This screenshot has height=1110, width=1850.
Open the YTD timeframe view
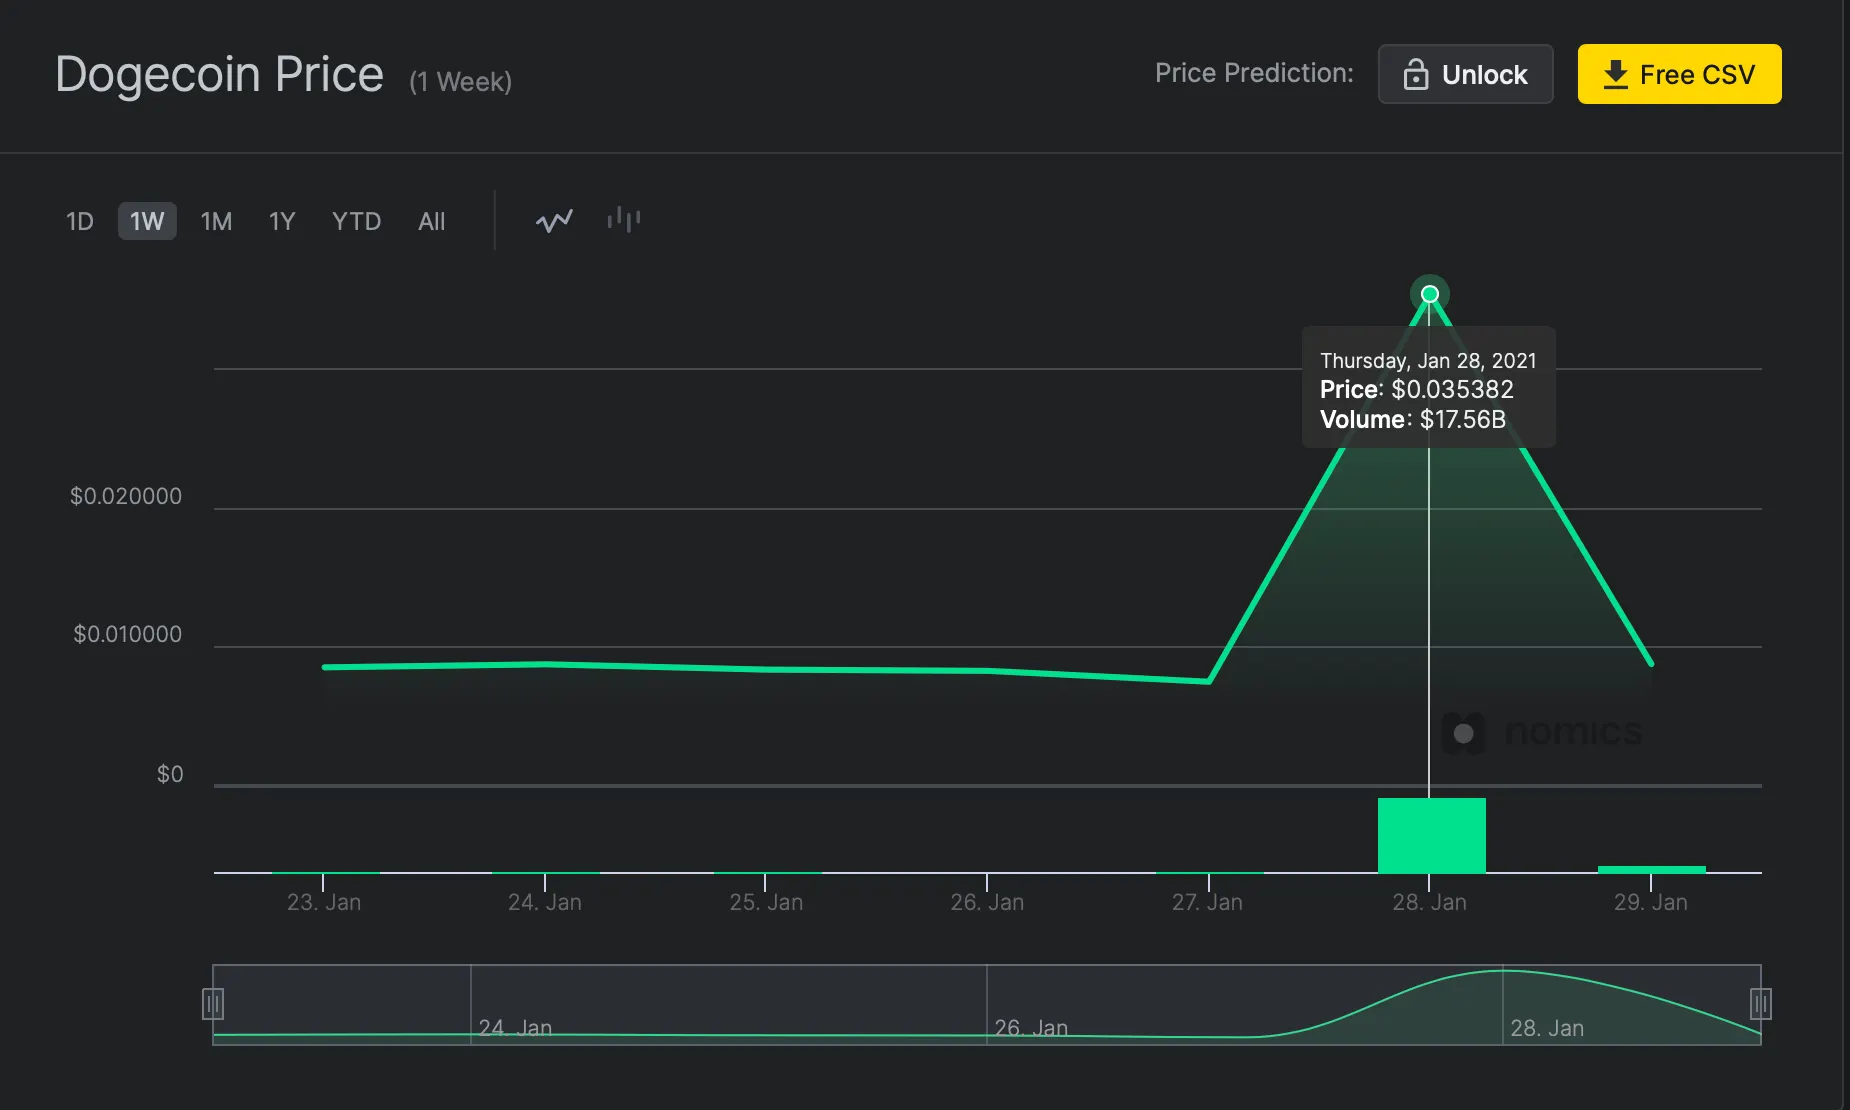[x=356, y=221]
